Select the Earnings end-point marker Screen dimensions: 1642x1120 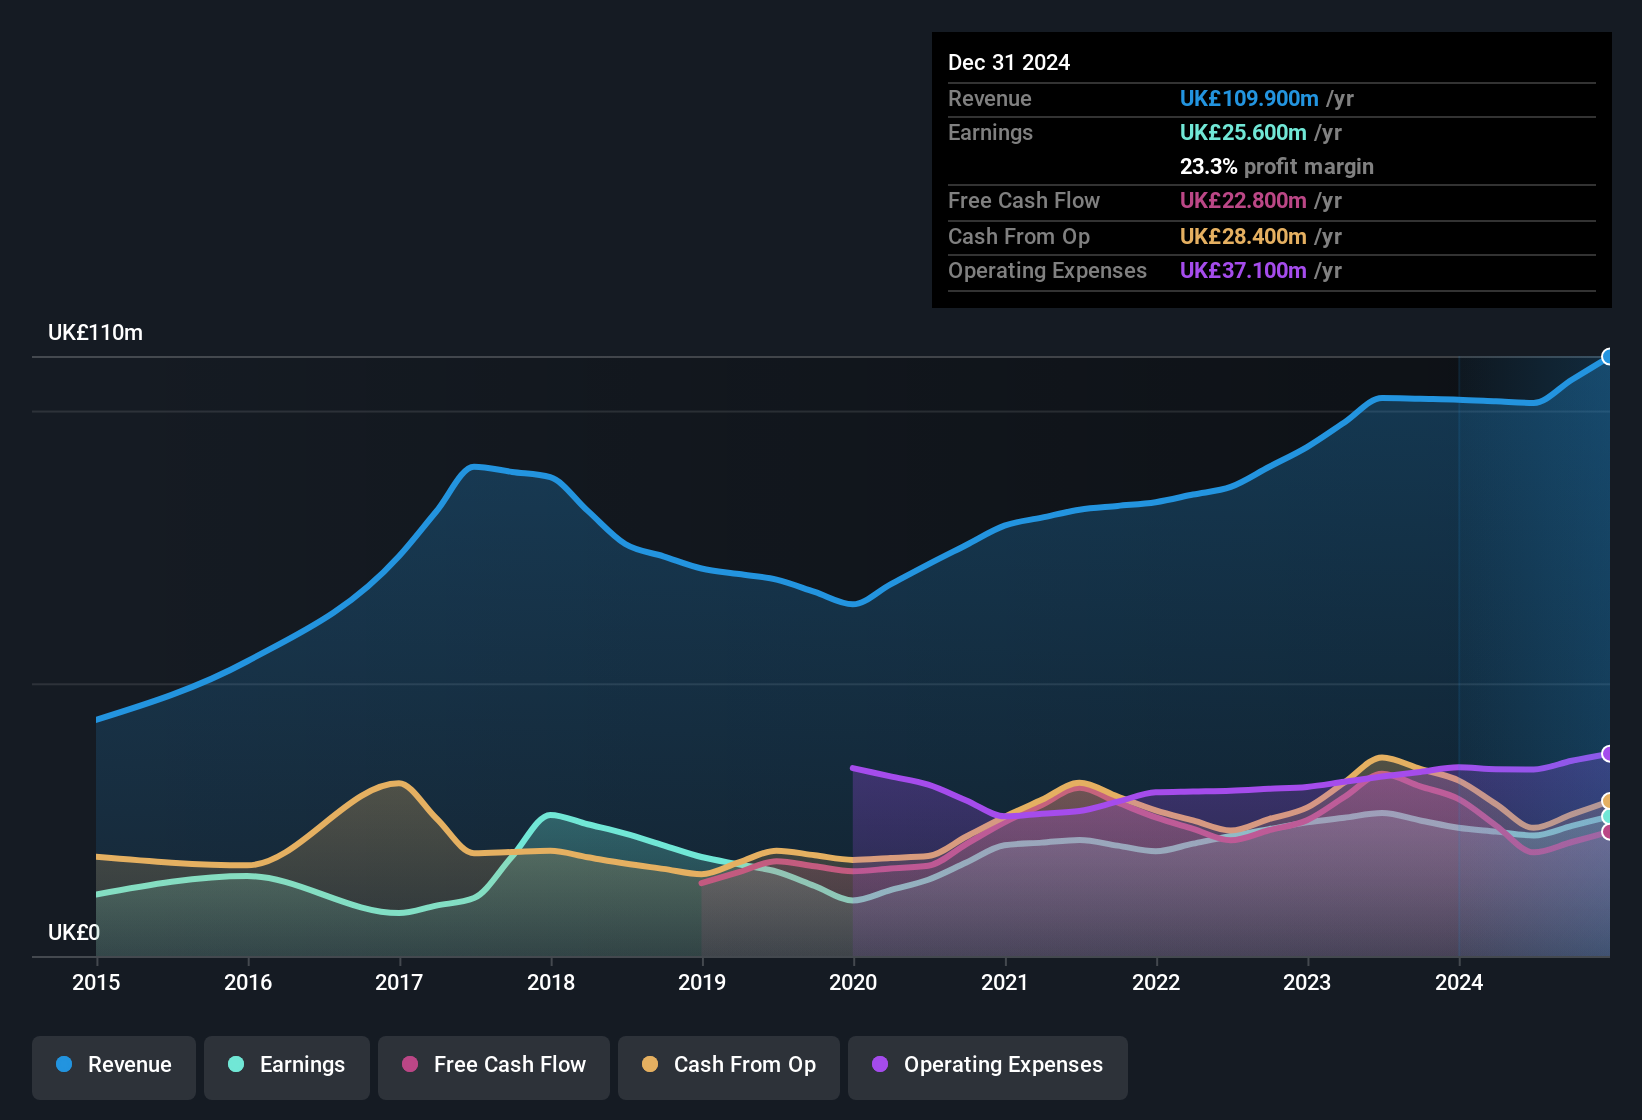click(x=1608, y=817)
